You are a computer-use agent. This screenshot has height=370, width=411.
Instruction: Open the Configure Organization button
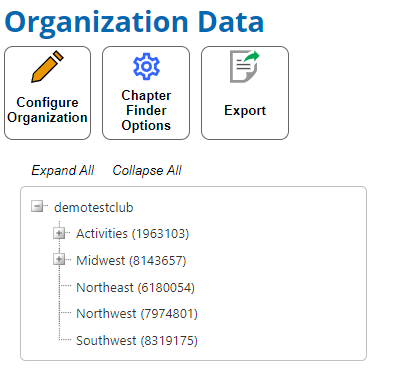click(x=47, y=93)
